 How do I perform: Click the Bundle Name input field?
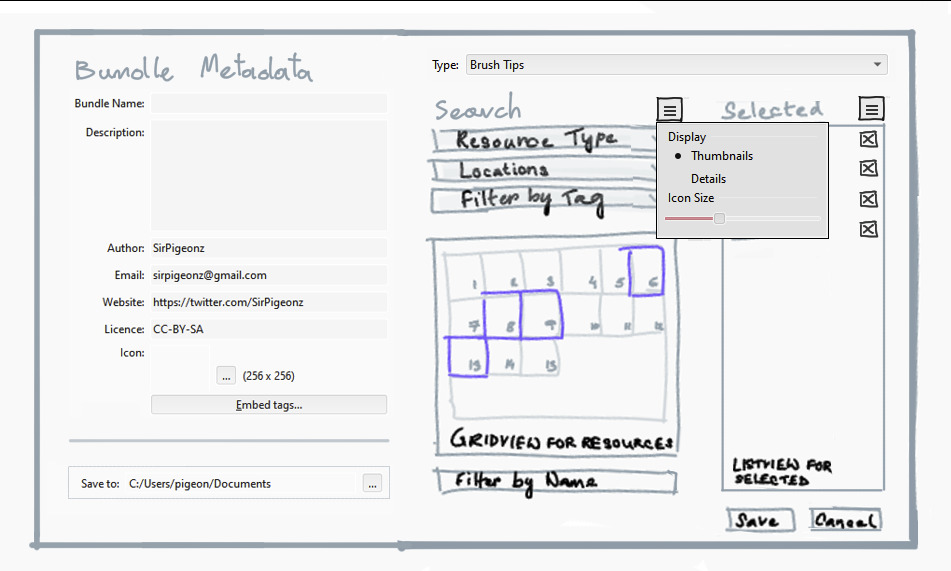click(x=269, y=103)
